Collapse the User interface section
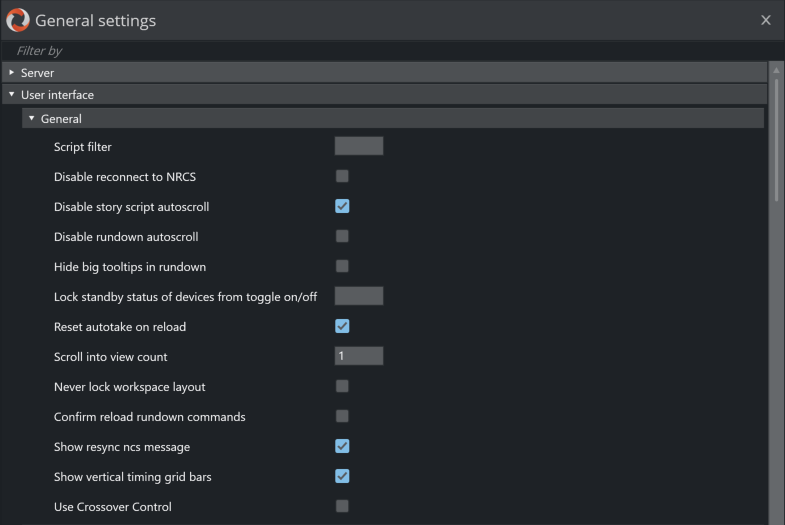 point(12,95)
